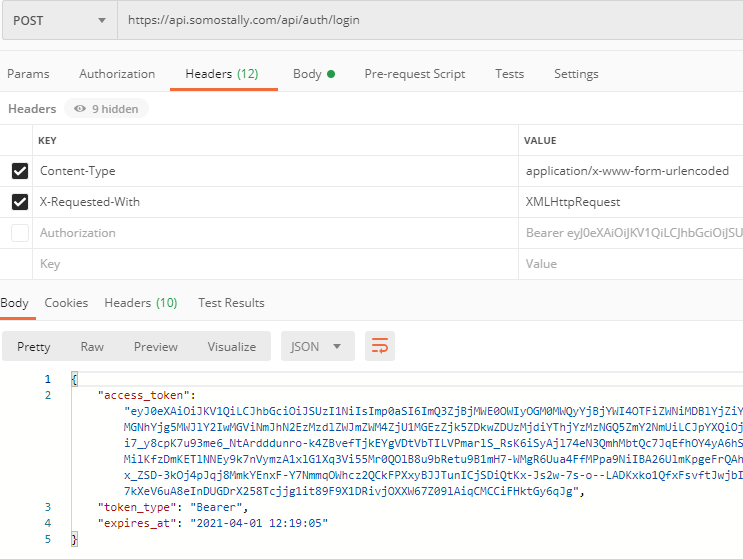The image size is (743, 559).
Task: Uncheck the Content-Type header checkbox
Action: coord(20,171)
